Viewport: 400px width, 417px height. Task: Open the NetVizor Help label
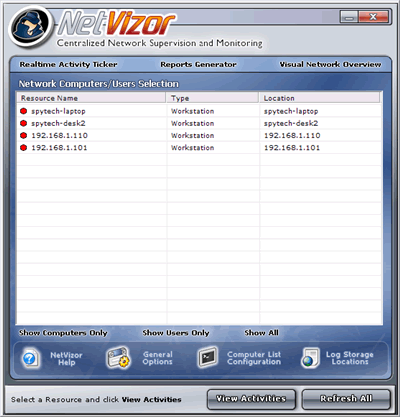pyautogui.click(x=66, y=359)
